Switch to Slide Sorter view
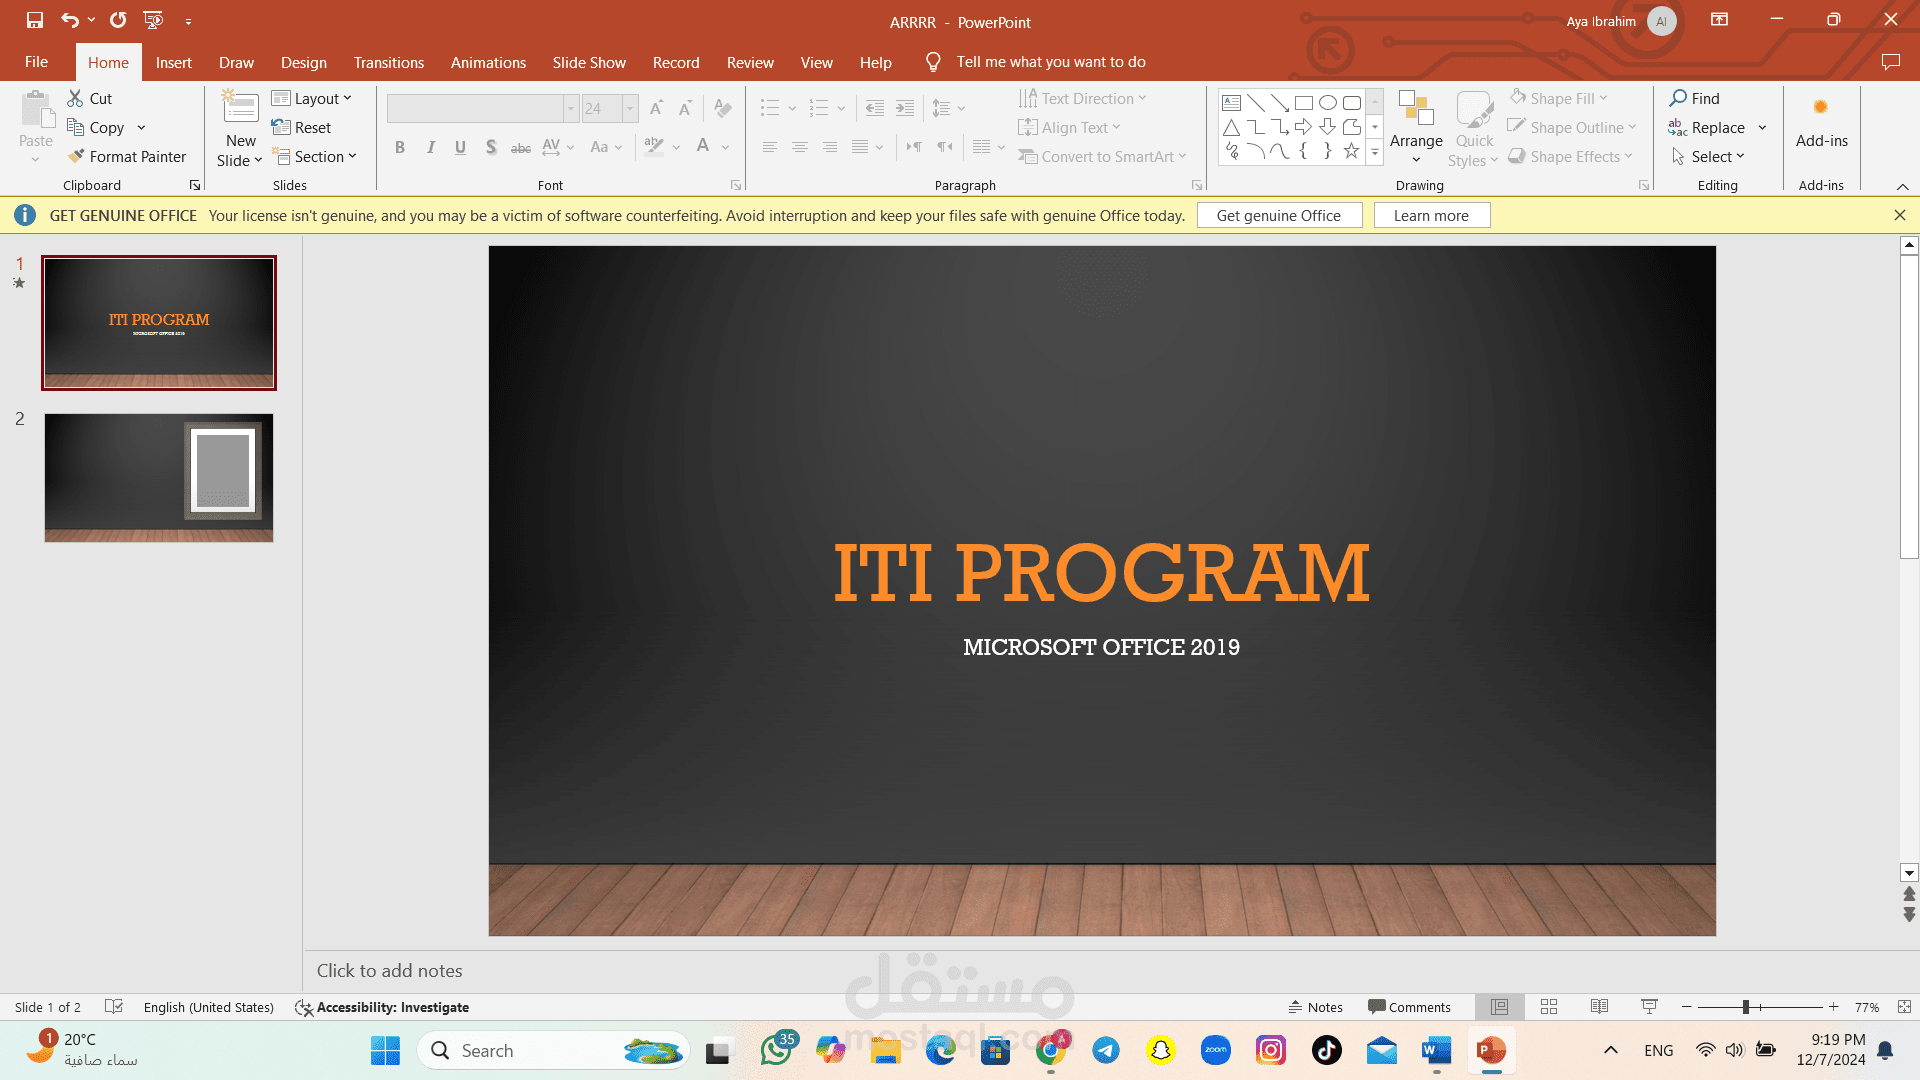The image size is (1920, 1080). click(x=1549, y=1007)
